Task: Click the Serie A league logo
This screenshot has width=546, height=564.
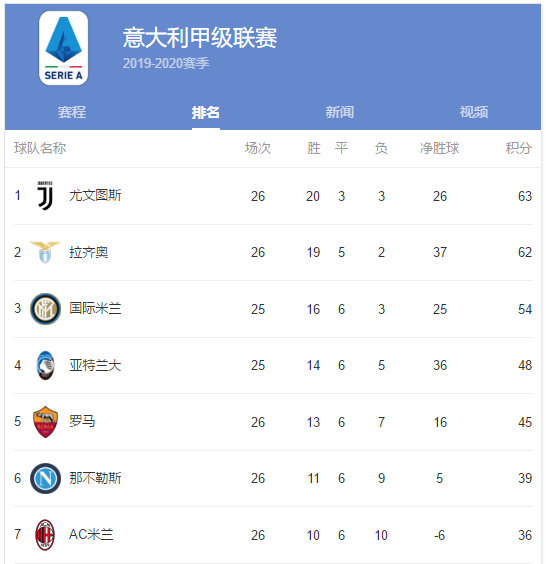Action: click(x=63, y=48)
